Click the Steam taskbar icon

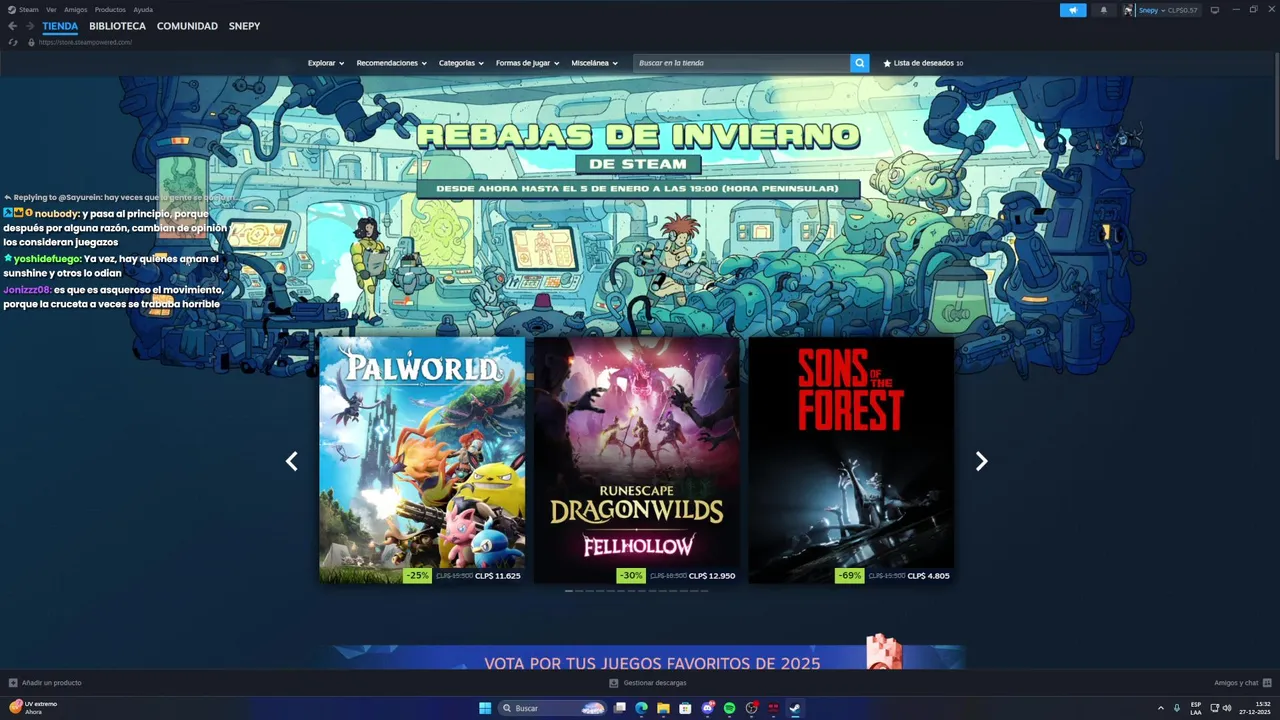795,708
